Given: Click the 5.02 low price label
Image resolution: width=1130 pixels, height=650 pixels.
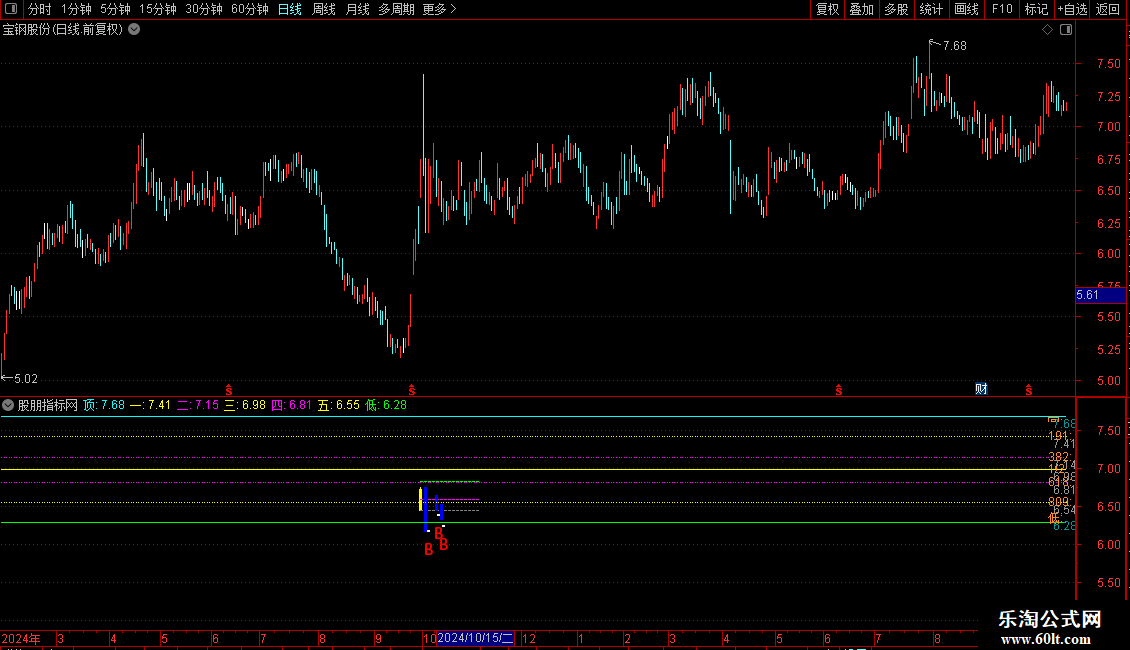Looking at the screenshot, I should coord(24,378).
